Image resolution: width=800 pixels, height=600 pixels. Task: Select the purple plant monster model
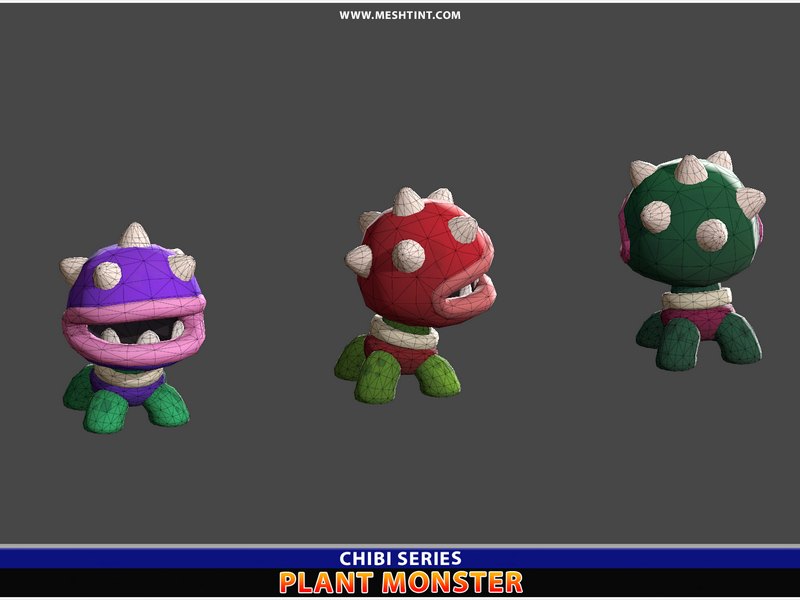coord(134,328)
